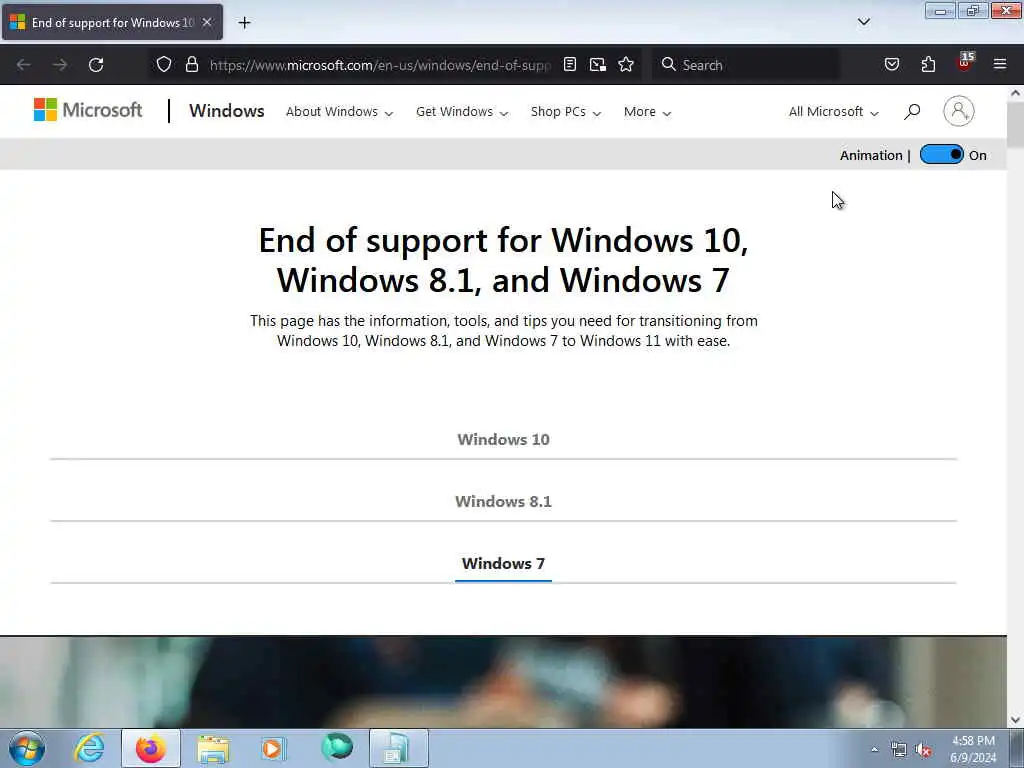Reload the page with the refresh icon
The image size is (1024, 768).
(x=96, y=65)
